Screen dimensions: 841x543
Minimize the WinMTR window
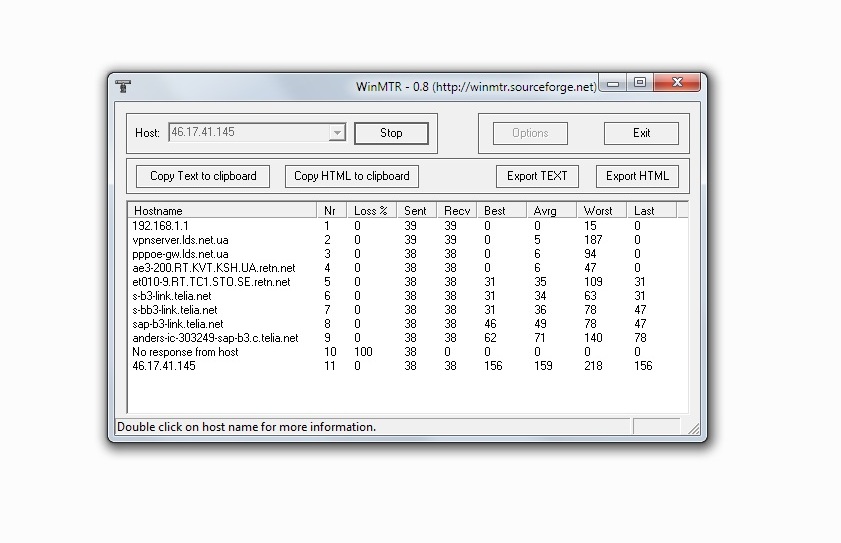click(613, 83)
